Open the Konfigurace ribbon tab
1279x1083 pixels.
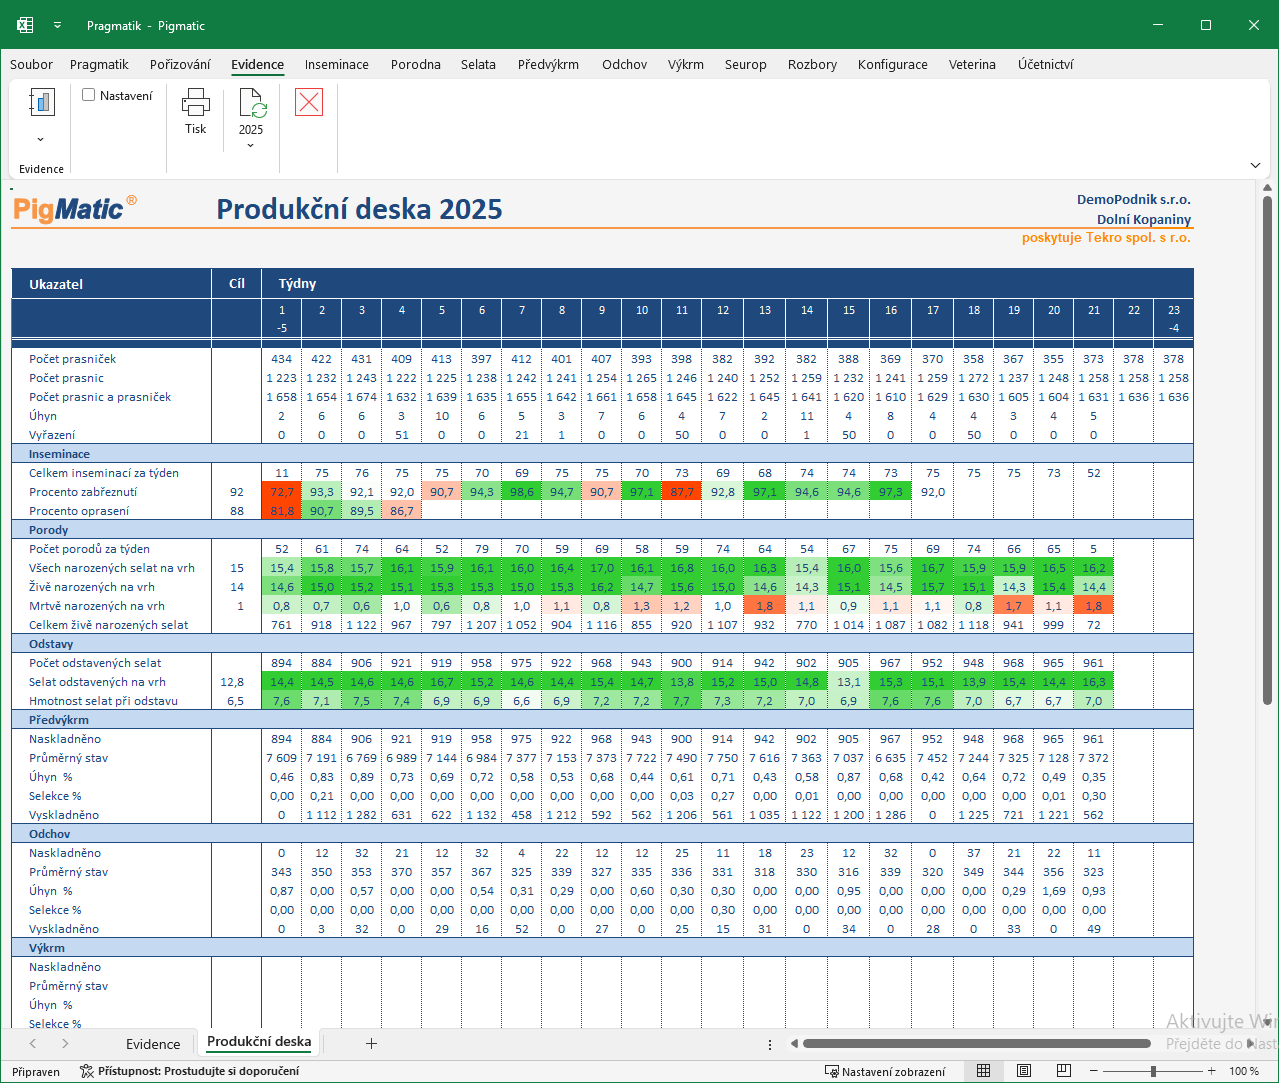coord(893,64)
